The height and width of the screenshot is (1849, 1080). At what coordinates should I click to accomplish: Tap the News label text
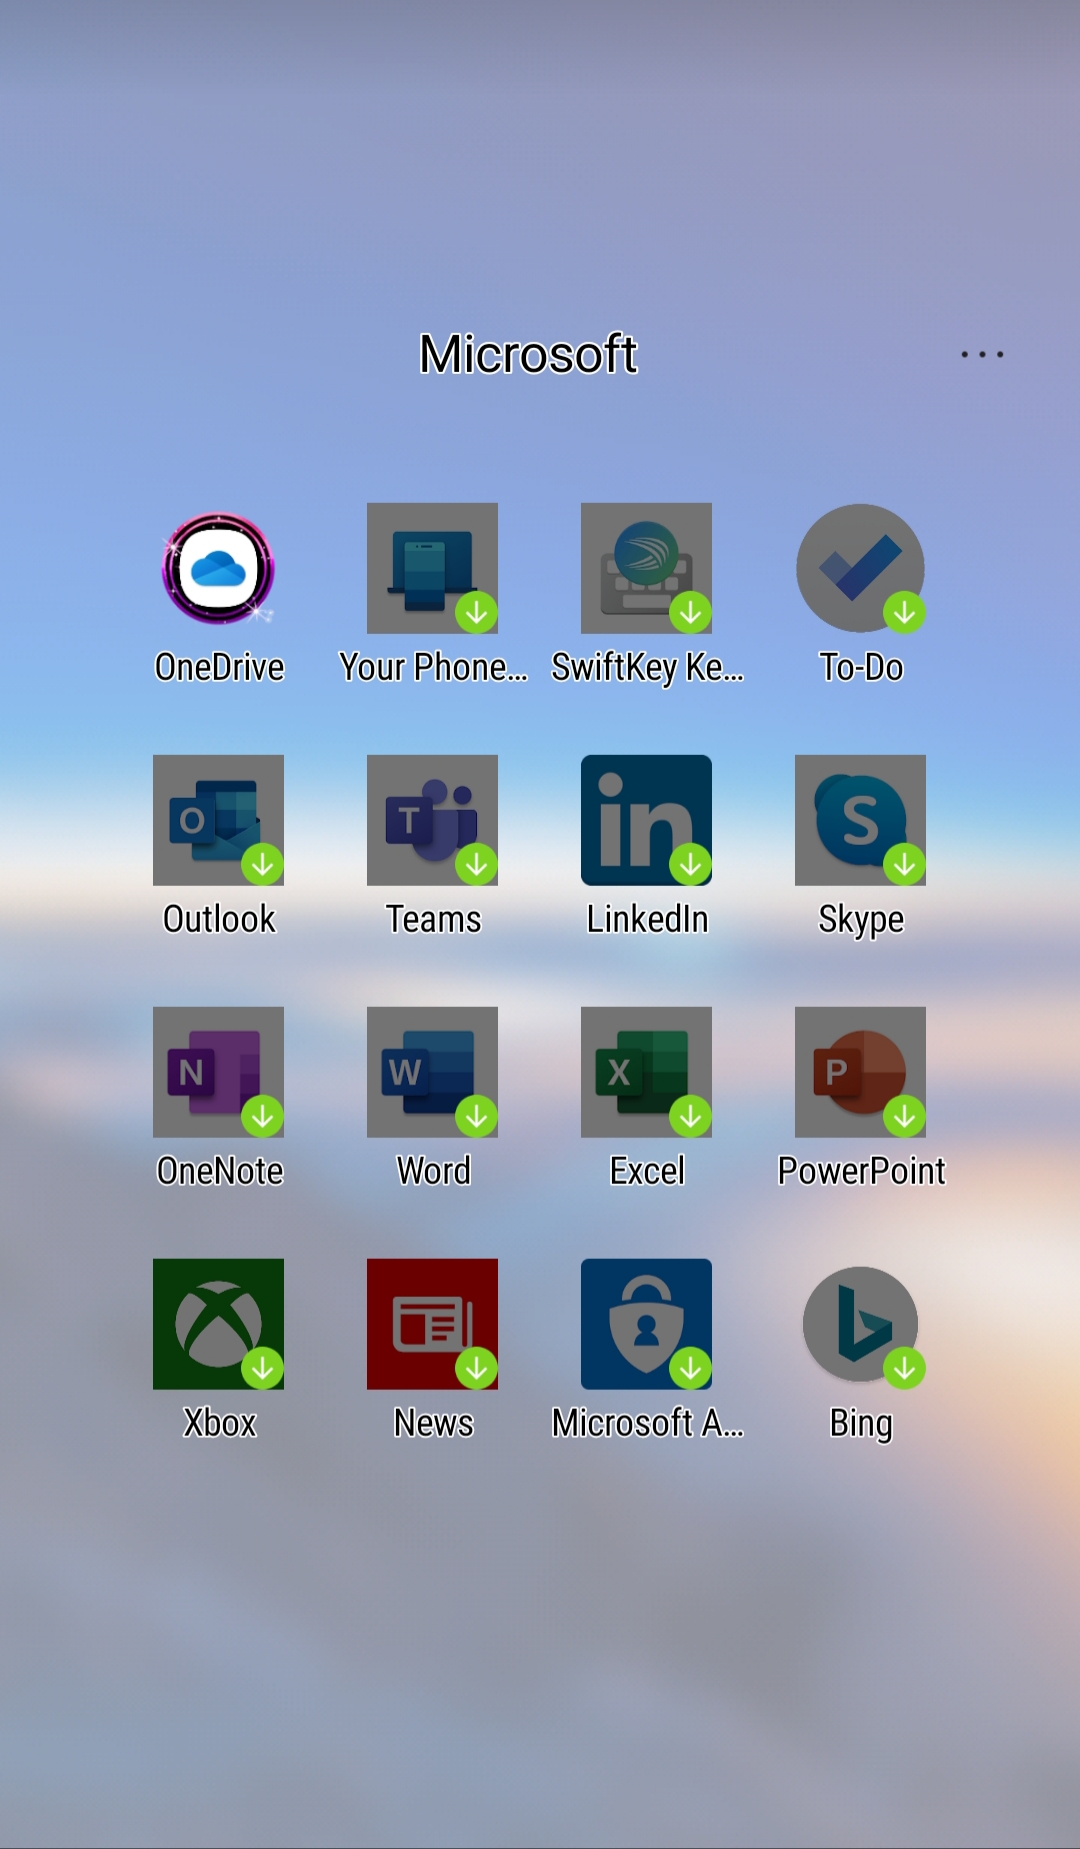tap(433, 1423)
